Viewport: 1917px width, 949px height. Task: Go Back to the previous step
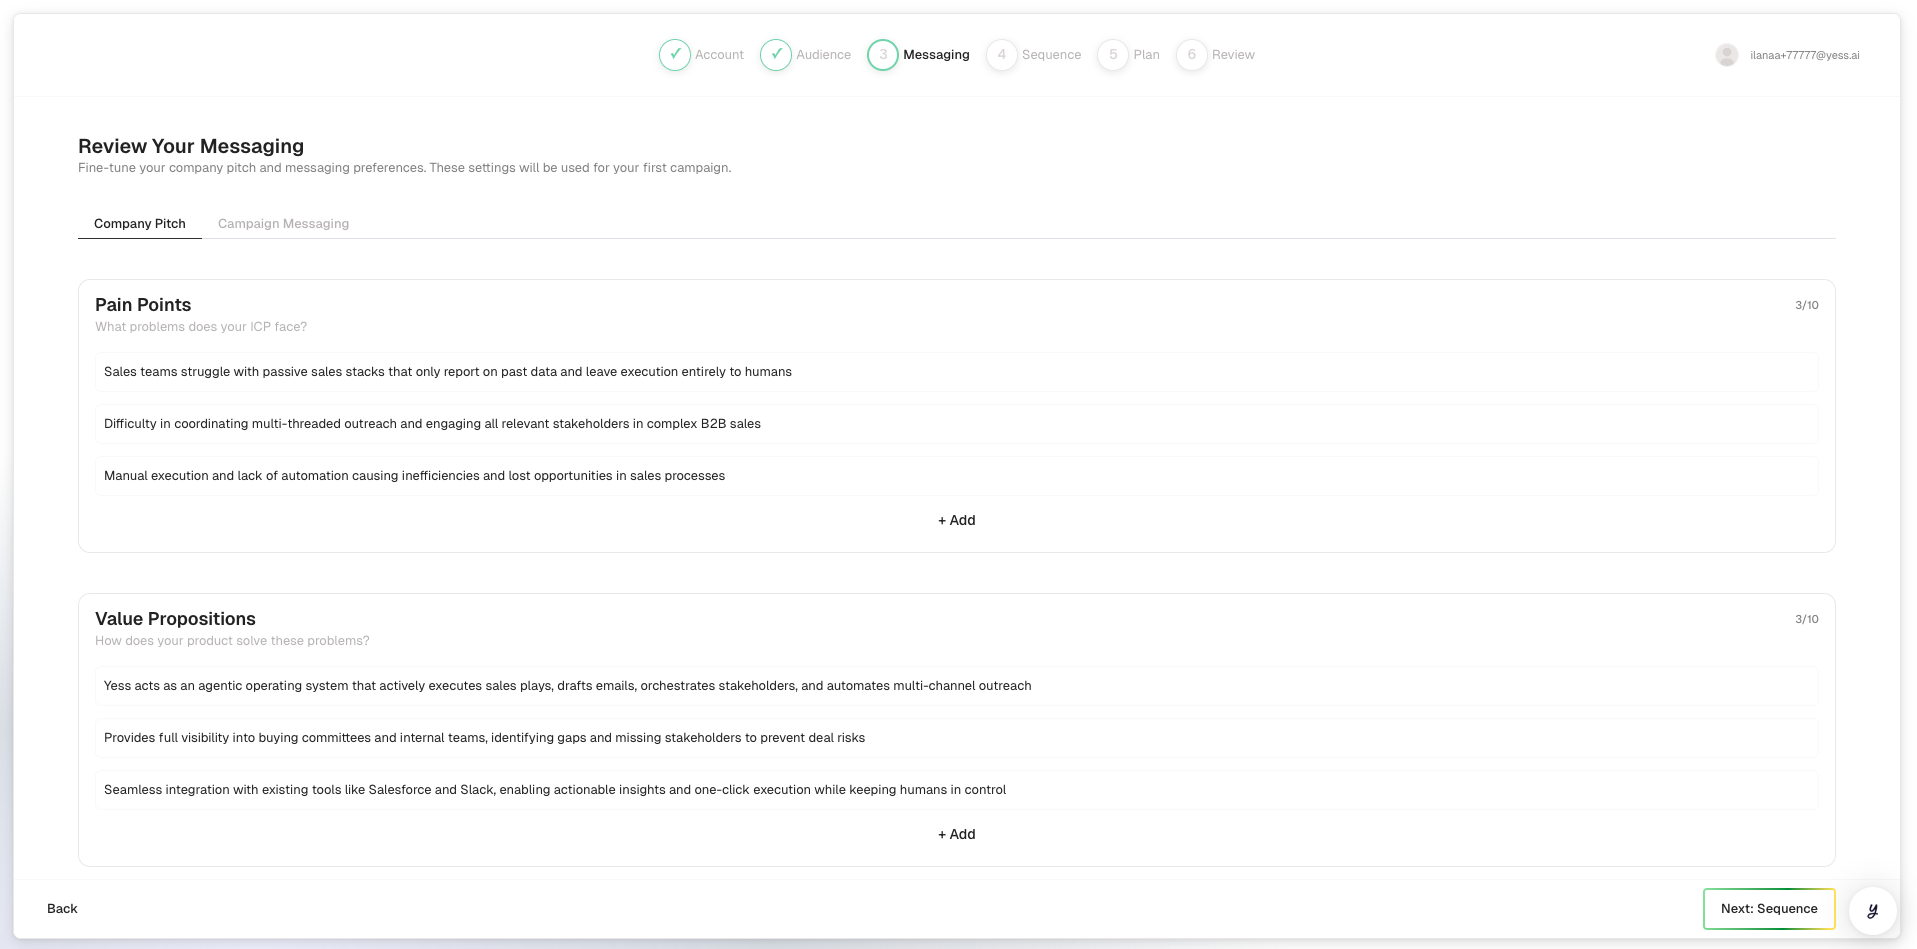(62, 909)
